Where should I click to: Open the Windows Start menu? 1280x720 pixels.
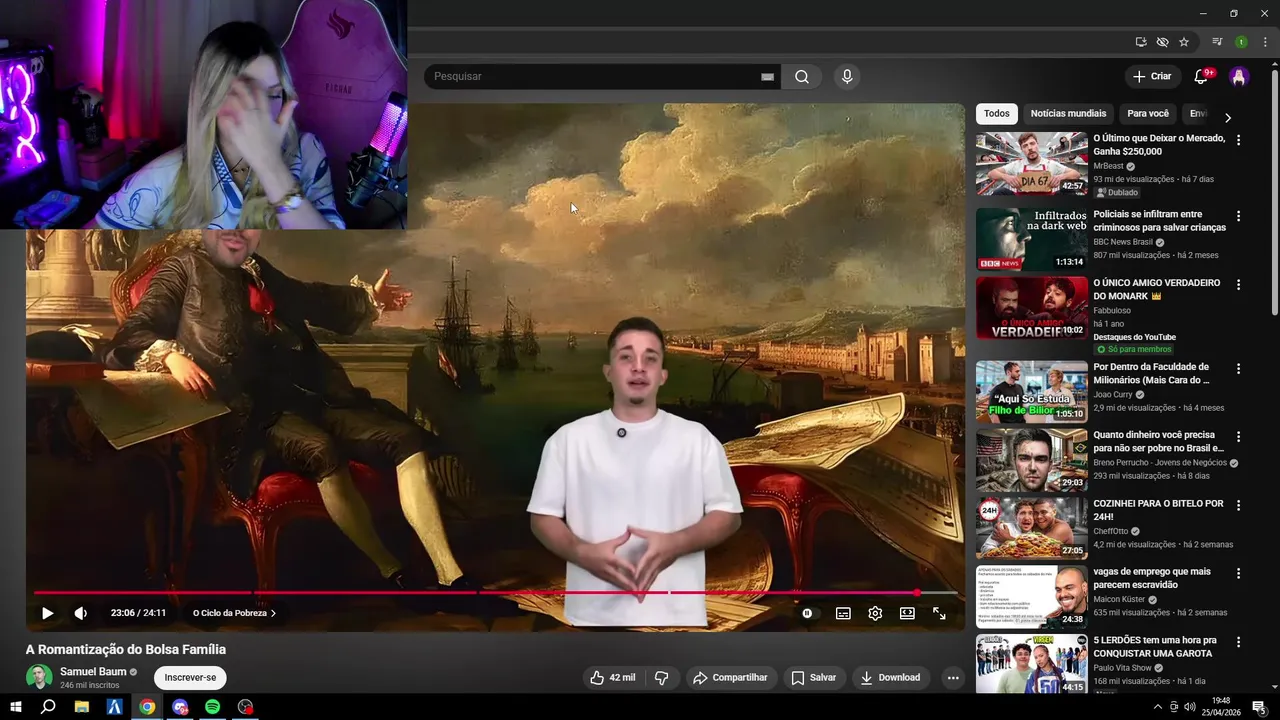click(x=16, y=707)
